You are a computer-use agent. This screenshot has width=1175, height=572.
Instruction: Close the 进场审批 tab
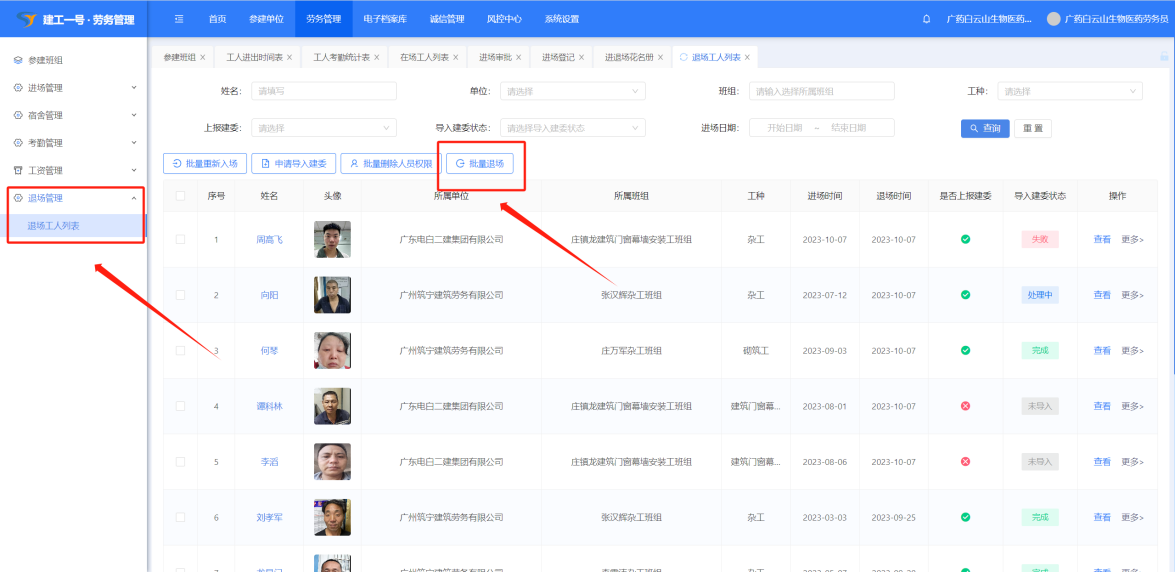[519, 57]
